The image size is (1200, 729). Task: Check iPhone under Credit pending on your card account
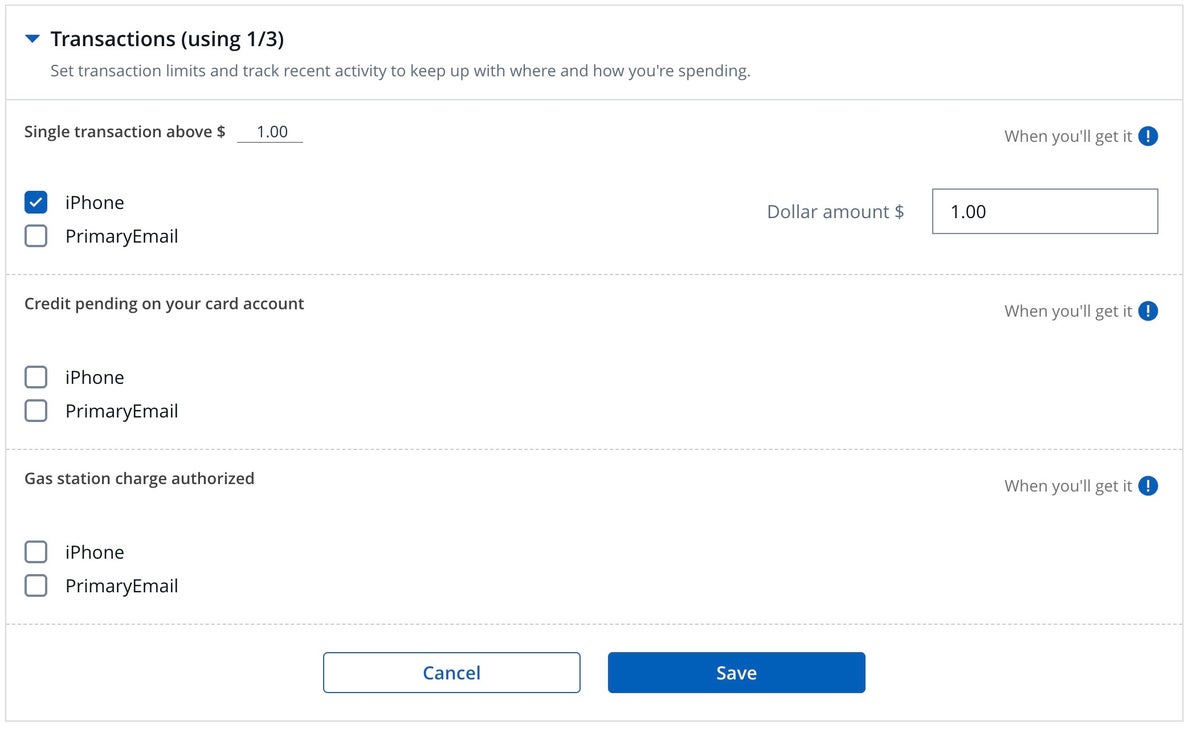pos(36,377)
